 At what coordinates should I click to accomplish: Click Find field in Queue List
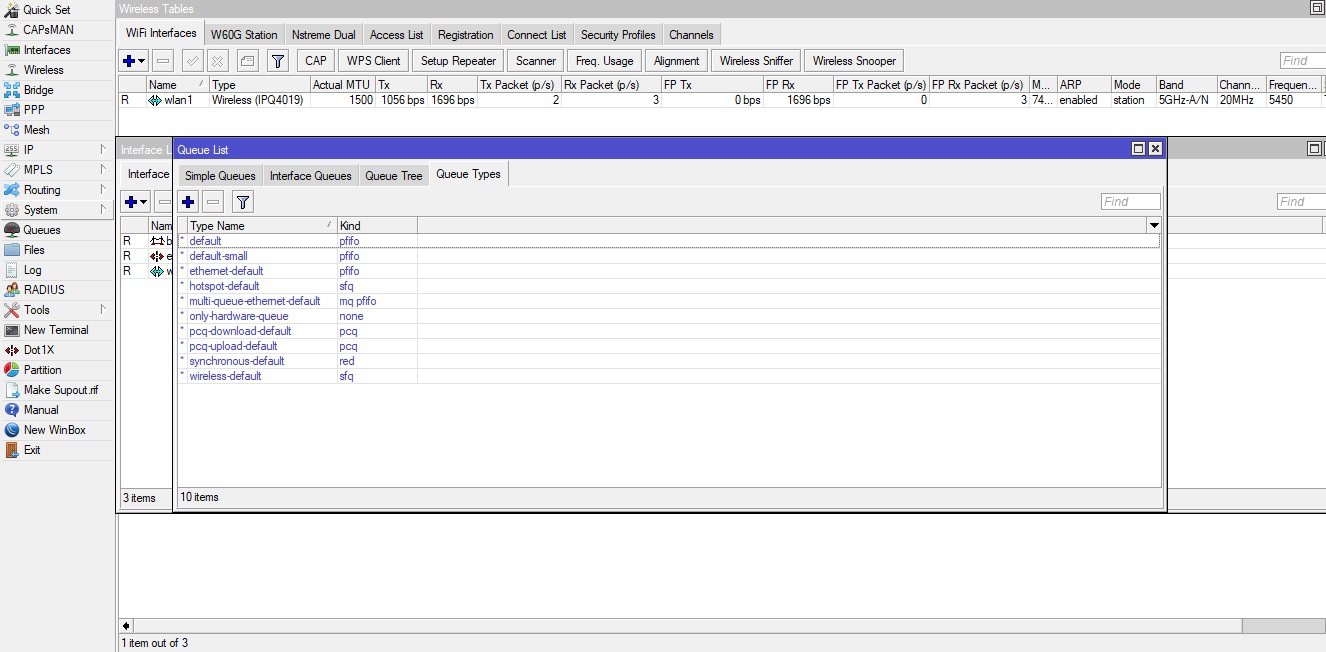click(x=1130, y=202)
